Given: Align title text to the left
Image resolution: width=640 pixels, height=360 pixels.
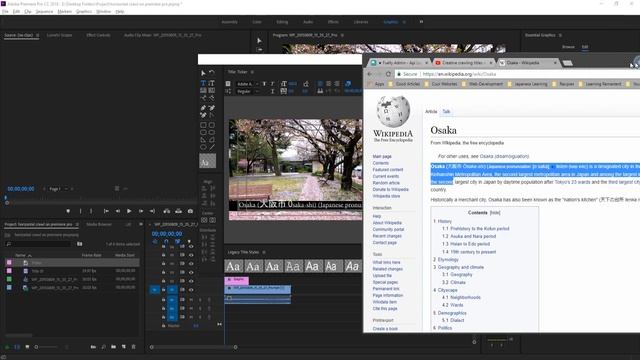Looking at the screenshot, I should 320,84.
